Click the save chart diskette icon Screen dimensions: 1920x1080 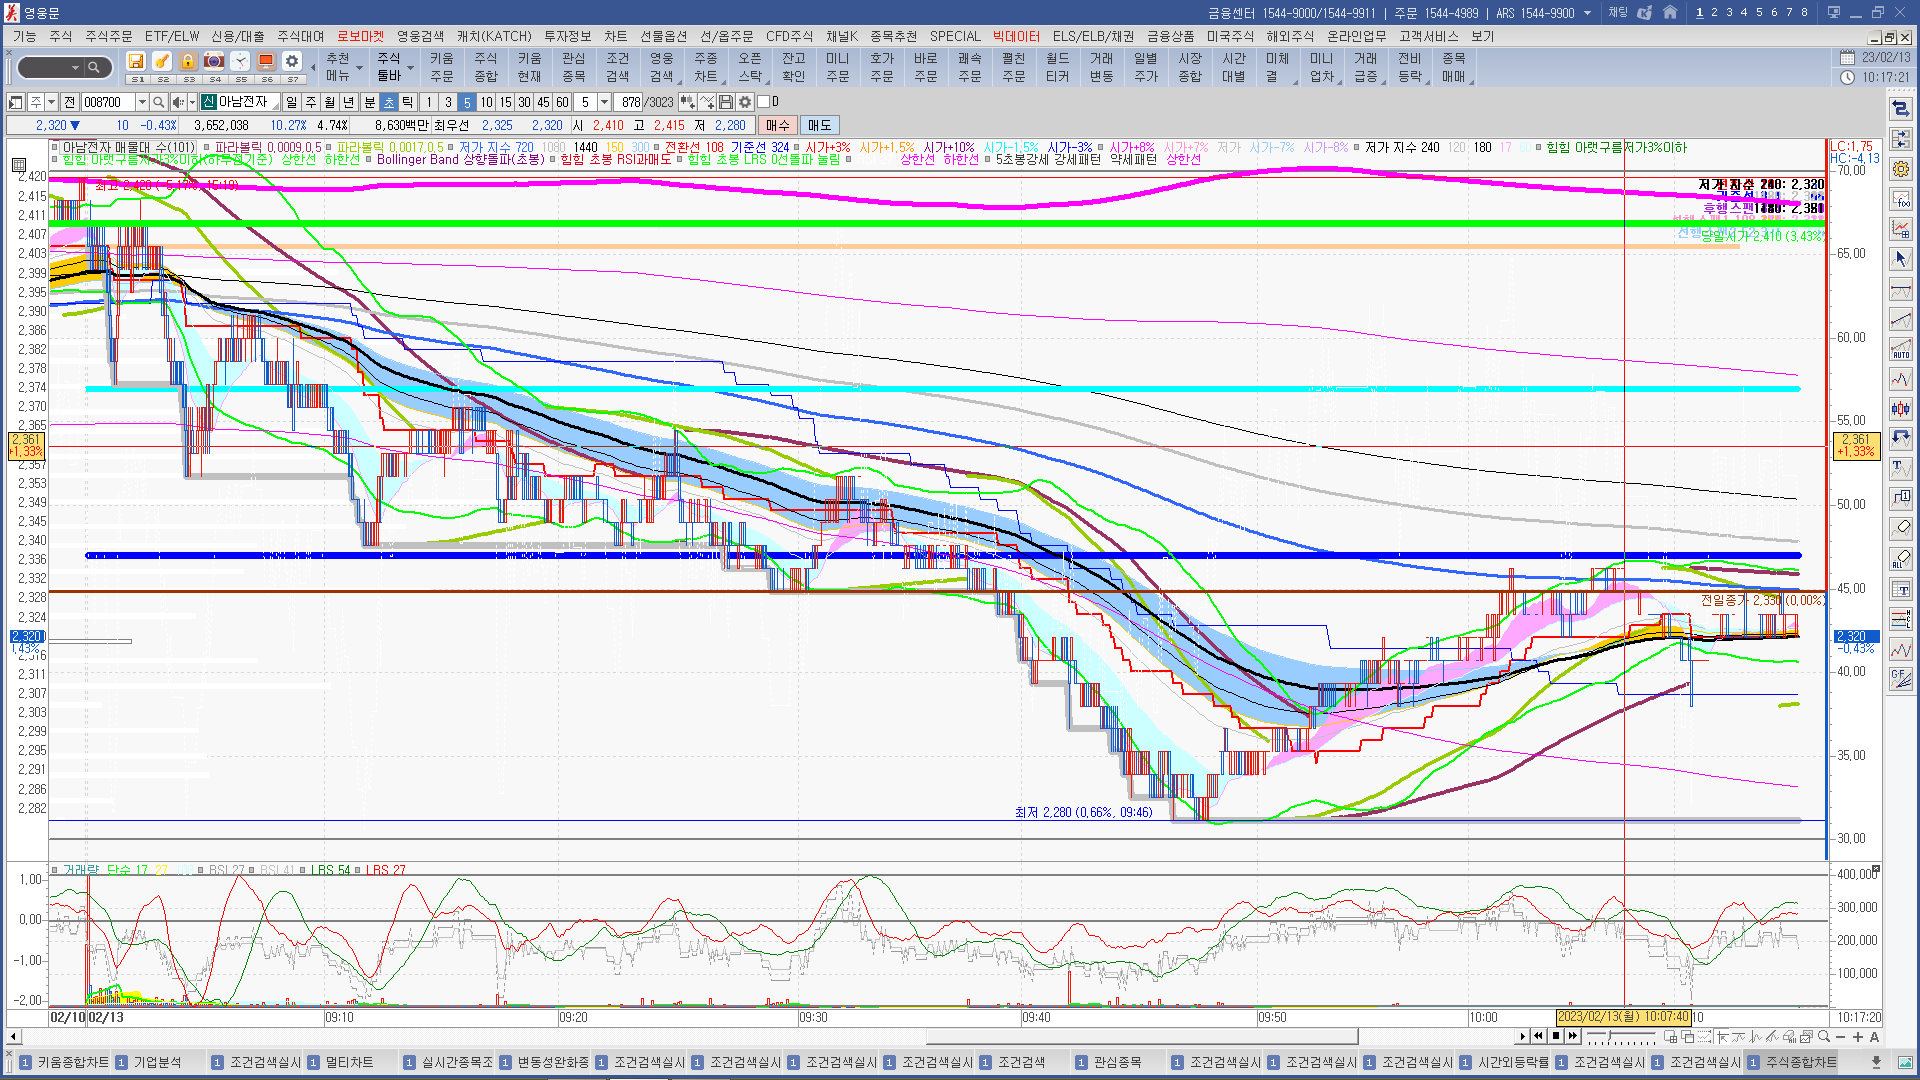(726, 102)
